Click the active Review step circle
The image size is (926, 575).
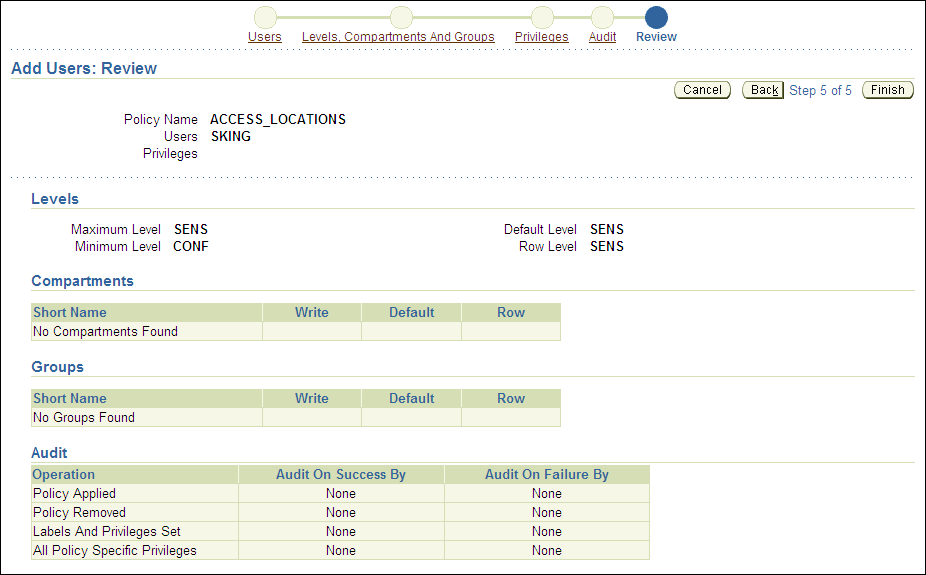(656, 17)
